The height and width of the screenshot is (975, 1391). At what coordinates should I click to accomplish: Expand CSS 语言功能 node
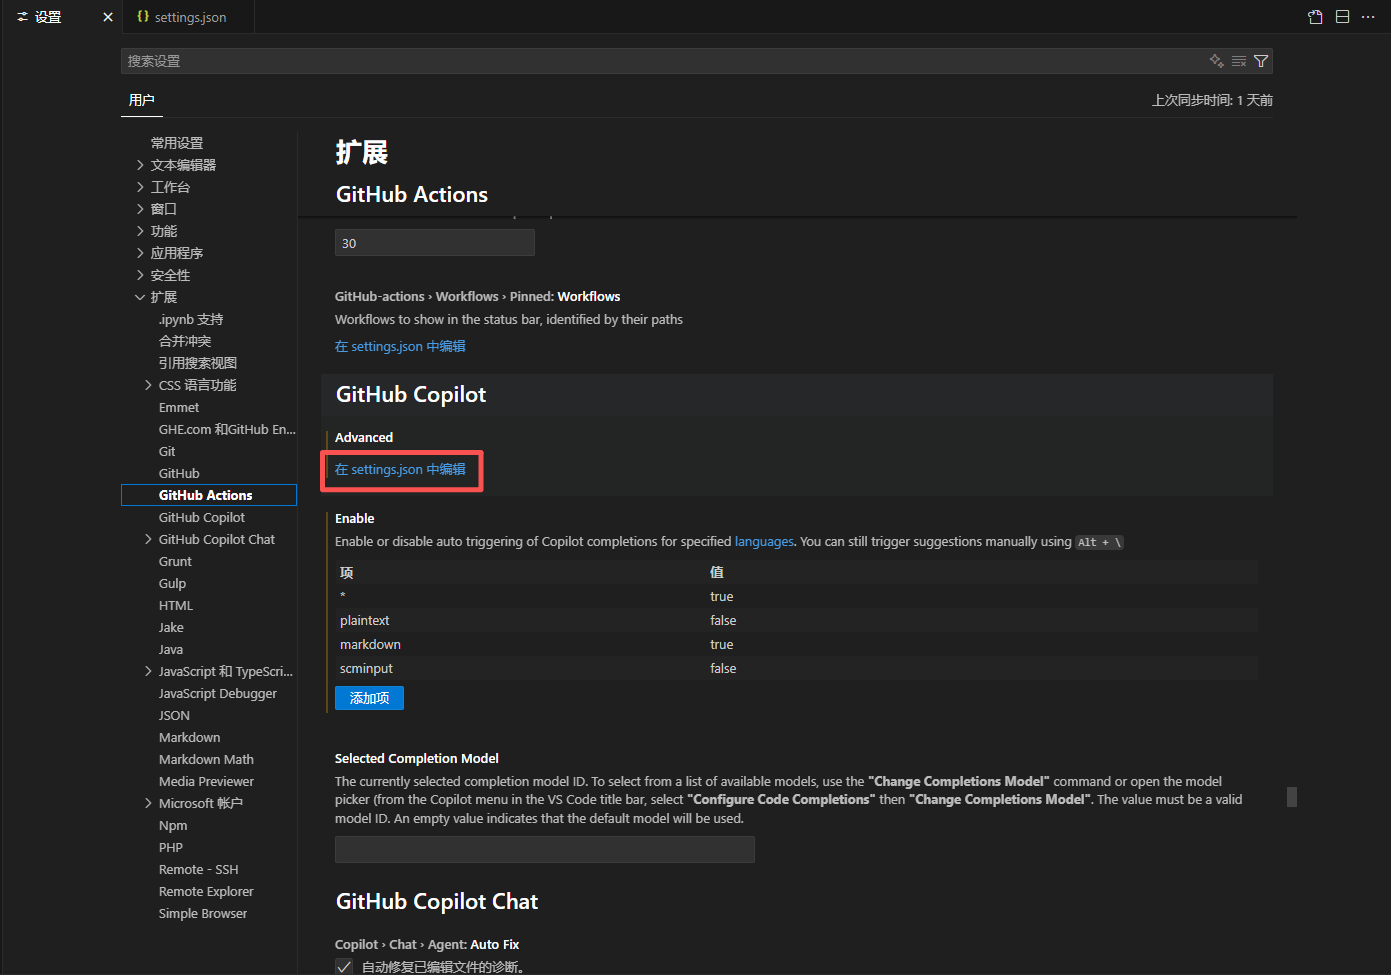pos(148,385)
